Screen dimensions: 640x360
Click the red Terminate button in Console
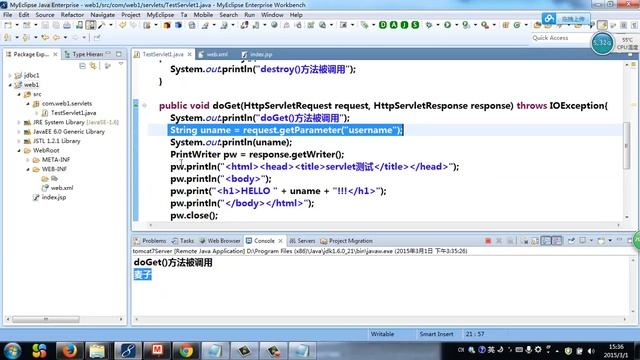click(488, 241)
